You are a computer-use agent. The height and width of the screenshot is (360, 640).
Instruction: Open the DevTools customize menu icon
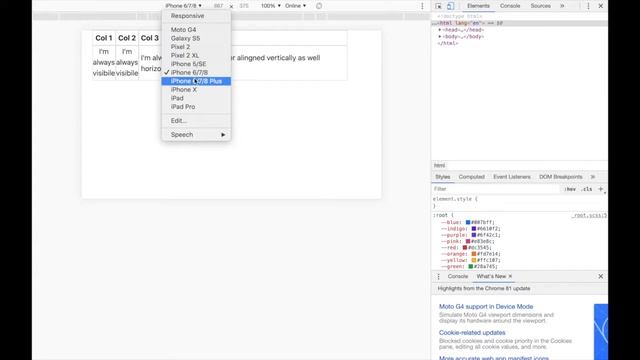(588, 6)
